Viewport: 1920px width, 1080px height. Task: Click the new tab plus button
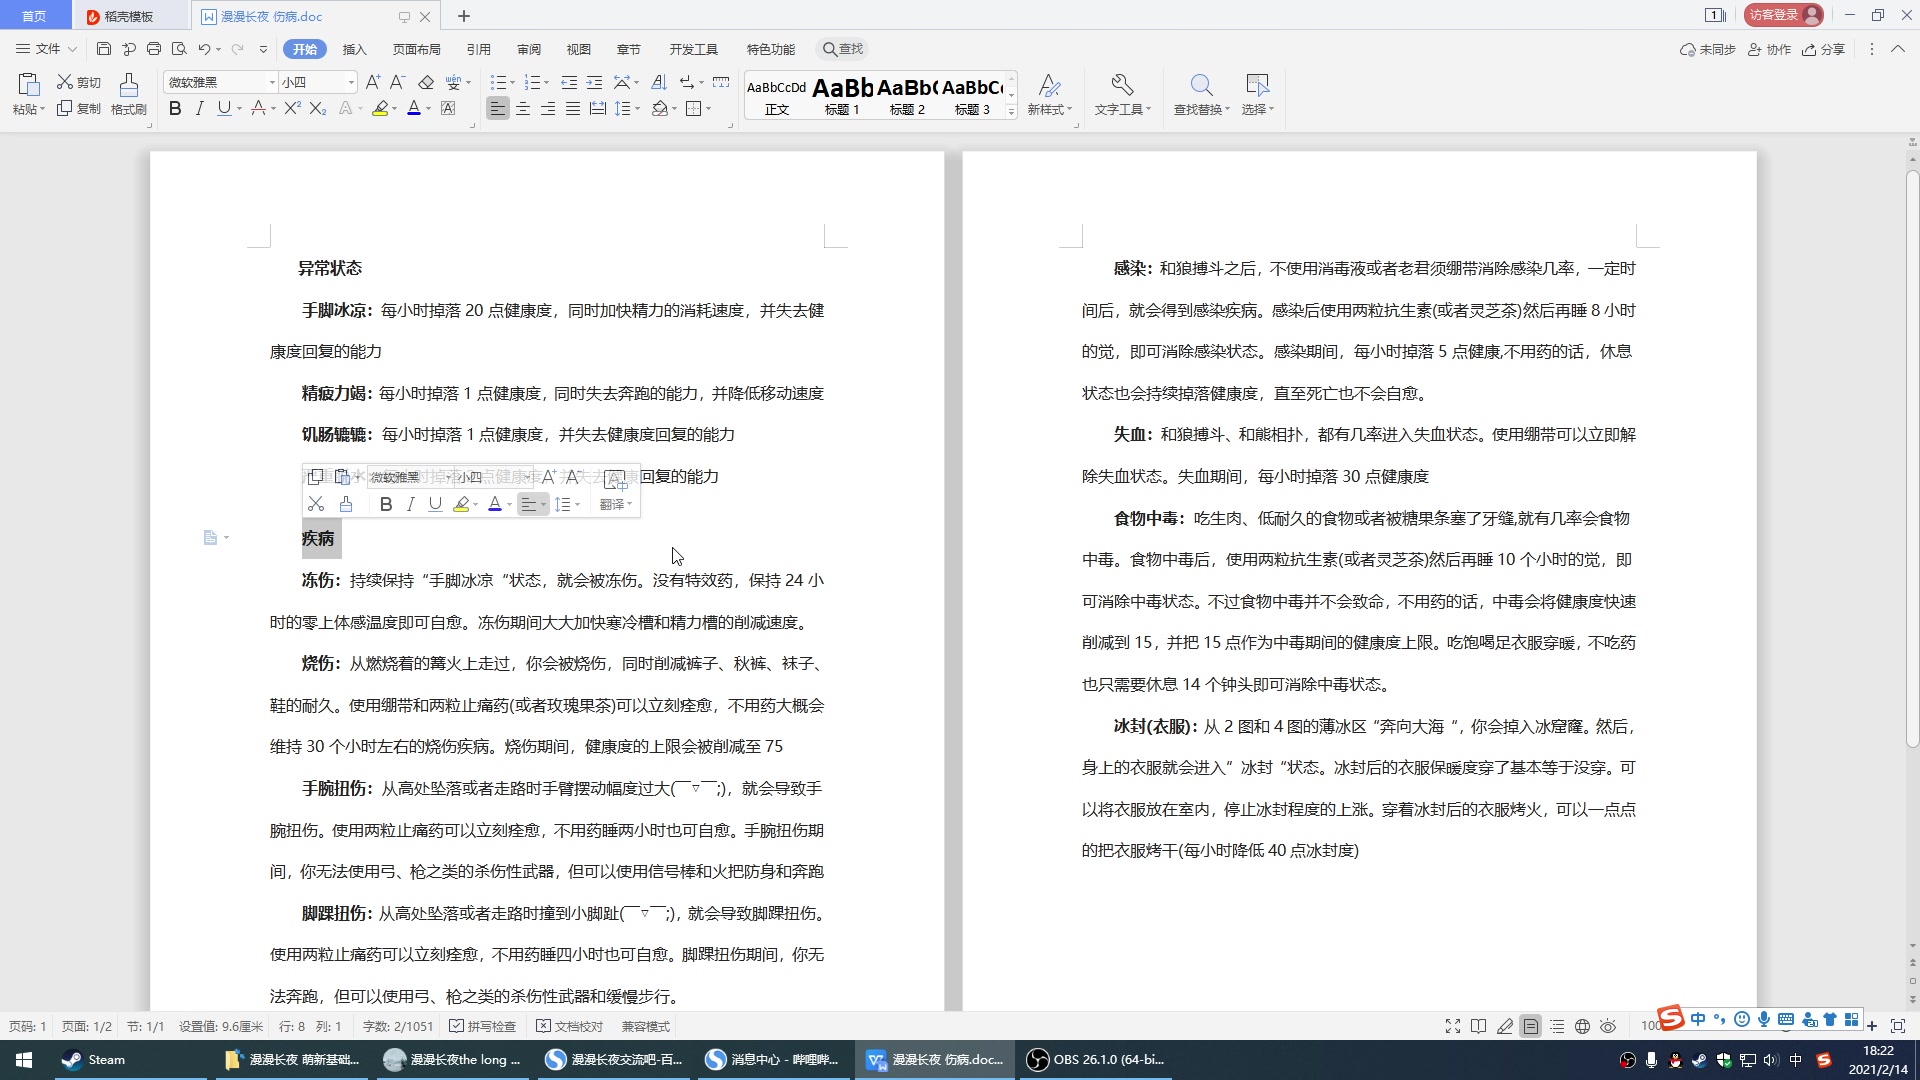point(463,16)
